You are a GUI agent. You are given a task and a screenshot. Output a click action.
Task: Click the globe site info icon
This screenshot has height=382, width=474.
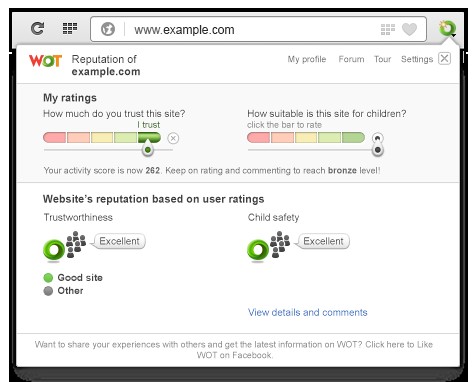[x=108, y=29]
